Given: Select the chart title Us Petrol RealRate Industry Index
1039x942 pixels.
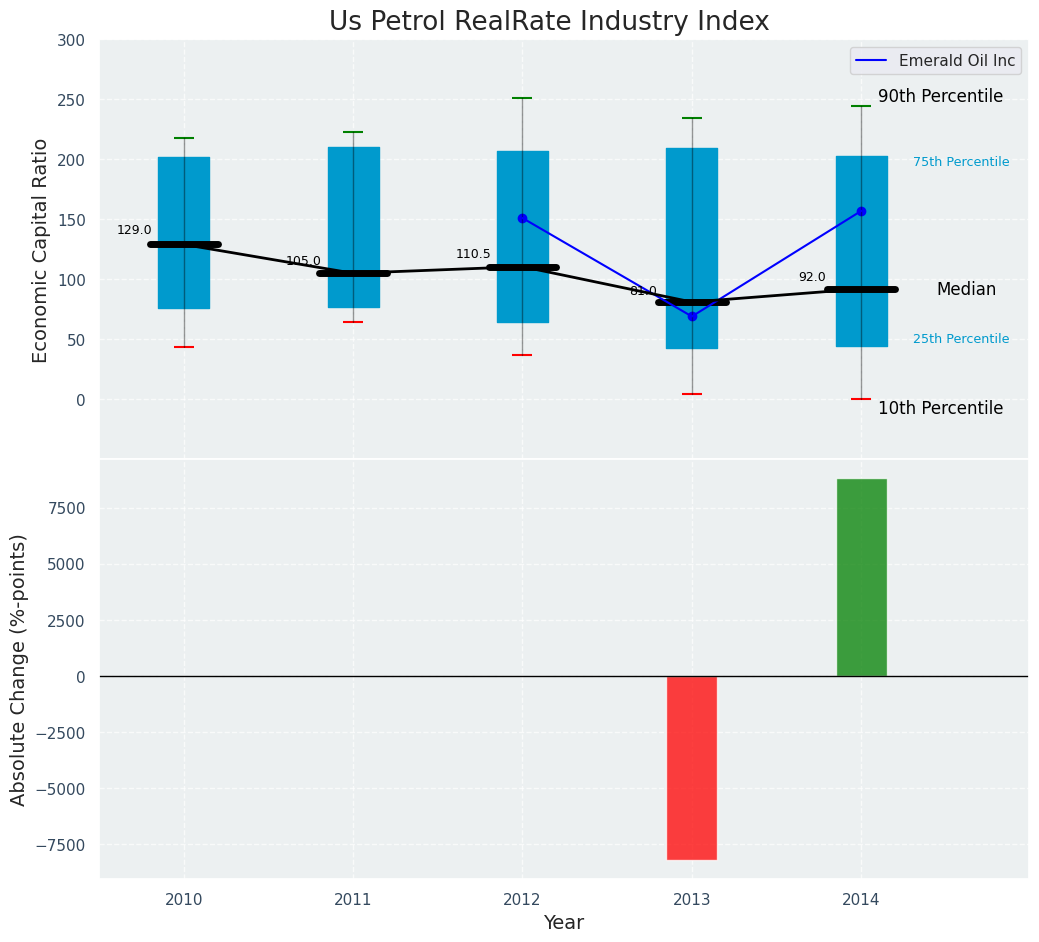Looking at the screenshot, I should [549, 22].
